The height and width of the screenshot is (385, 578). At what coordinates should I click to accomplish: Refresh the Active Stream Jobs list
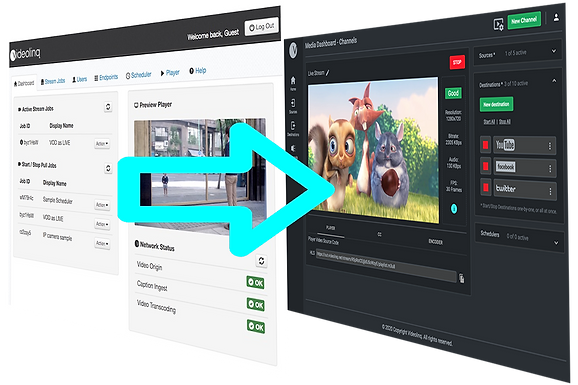click(x=108, y=107)
